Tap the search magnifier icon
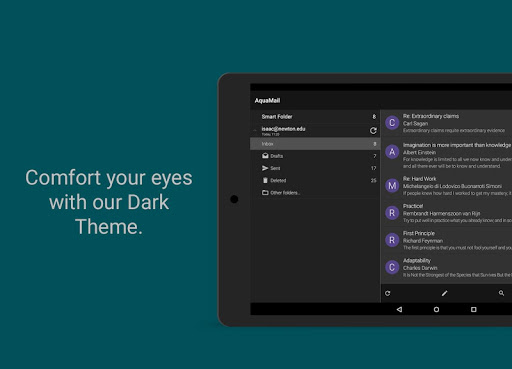Screen dimensions: 512x369 point(501,293)
